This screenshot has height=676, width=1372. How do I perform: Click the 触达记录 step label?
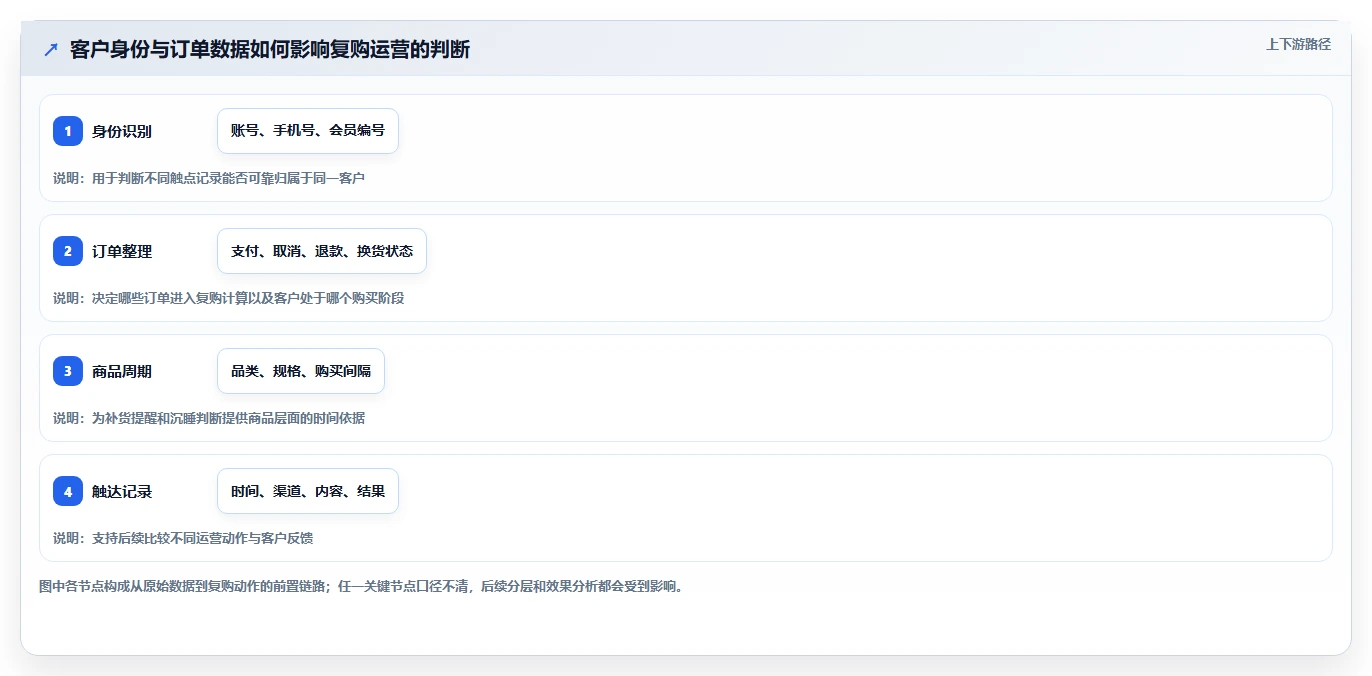click(122, 491)
